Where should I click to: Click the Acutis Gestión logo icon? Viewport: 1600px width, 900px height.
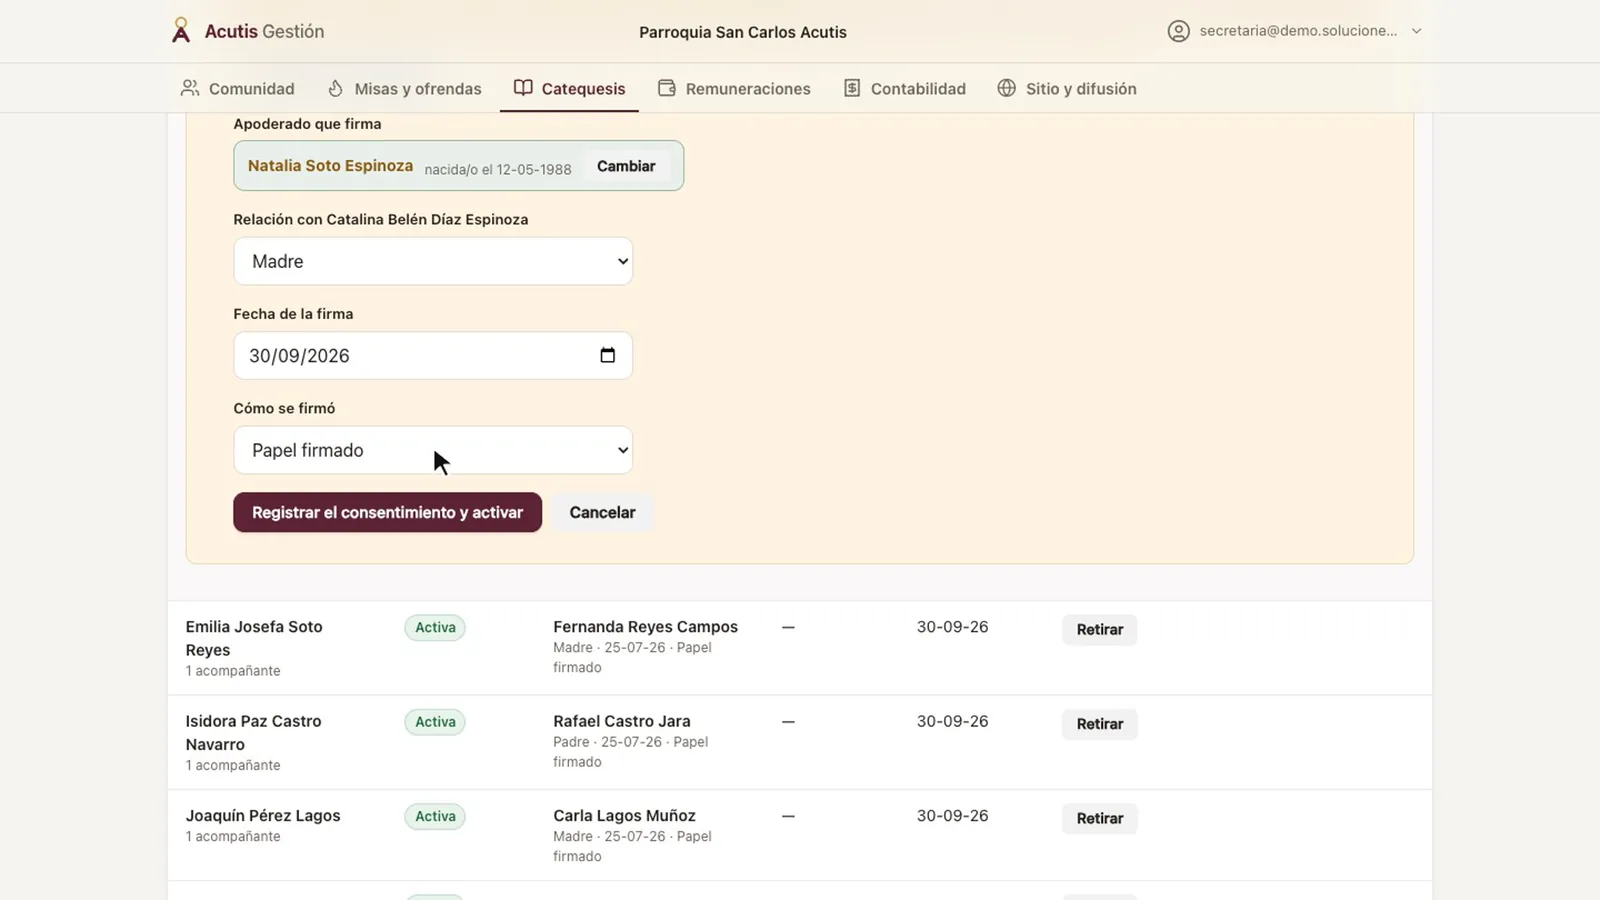[x=181, y=31]
